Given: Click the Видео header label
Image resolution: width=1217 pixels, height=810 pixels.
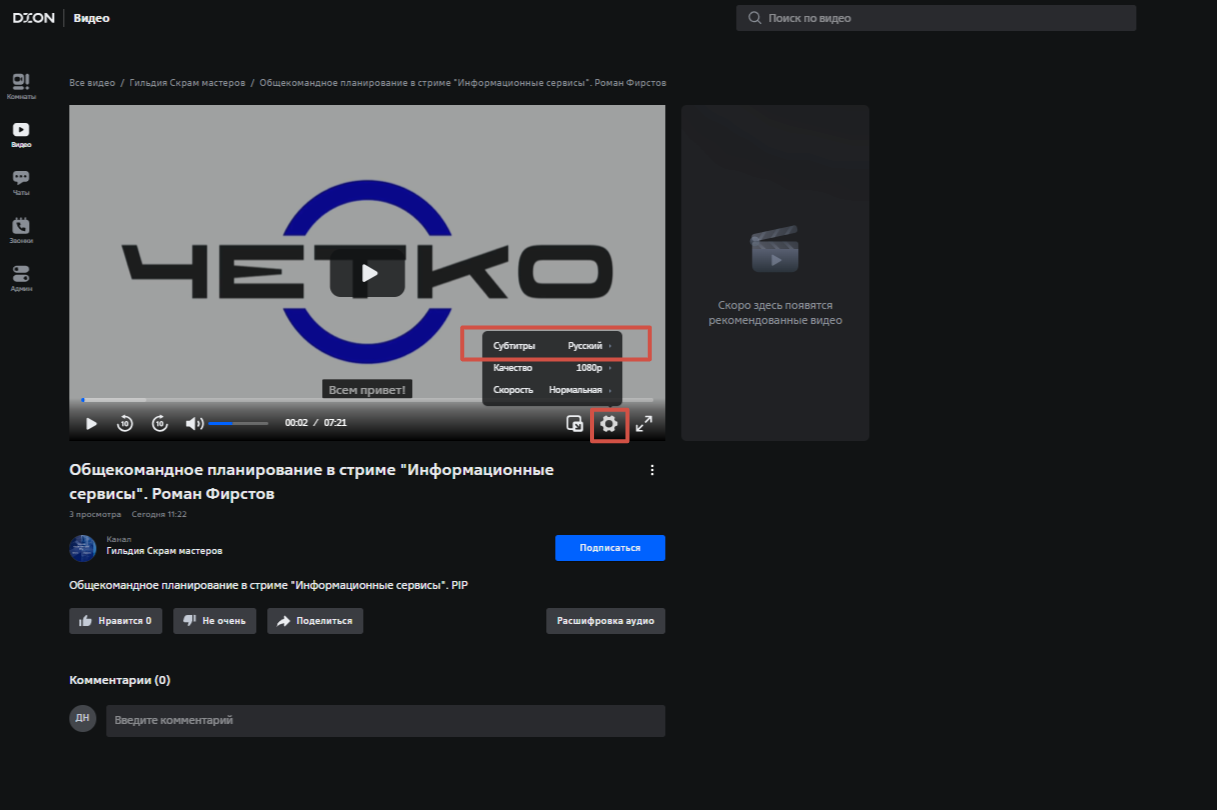Looking at the screenshot, I should [x=92, y=18].
